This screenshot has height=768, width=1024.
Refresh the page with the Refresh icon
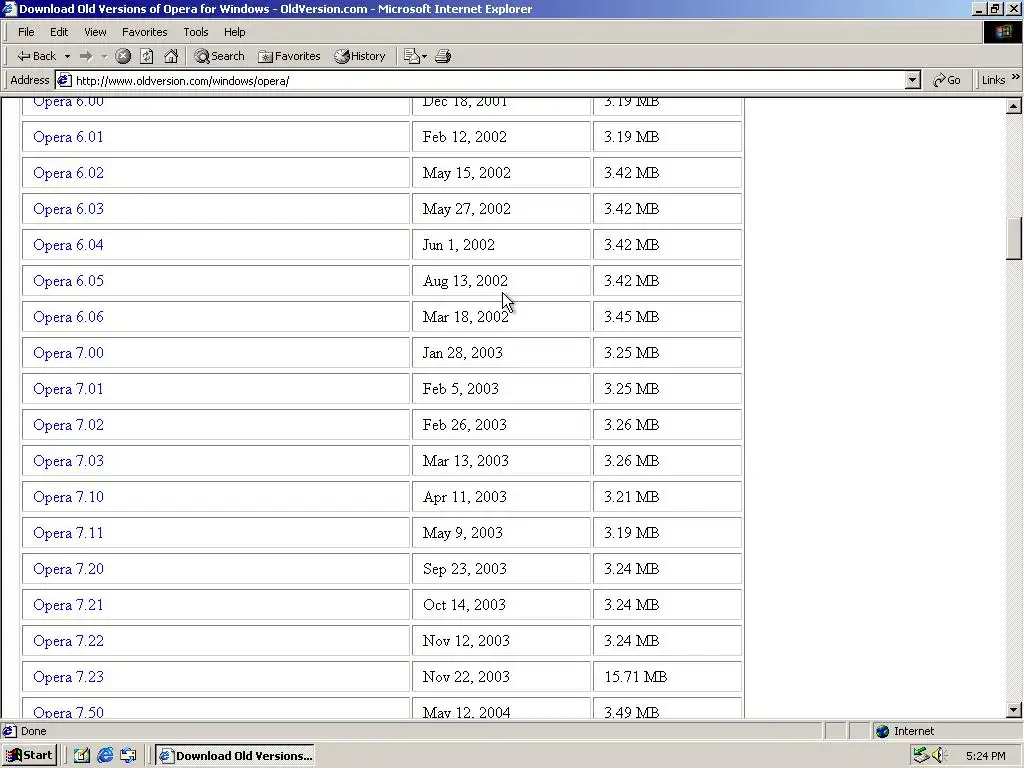point(147,56)
